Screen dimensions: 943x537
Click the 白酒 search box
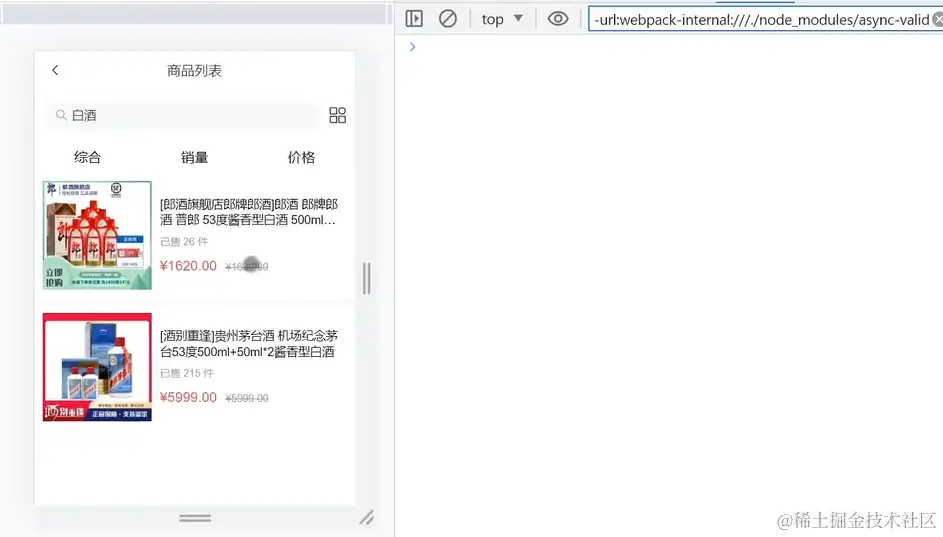tap(182, 115)
